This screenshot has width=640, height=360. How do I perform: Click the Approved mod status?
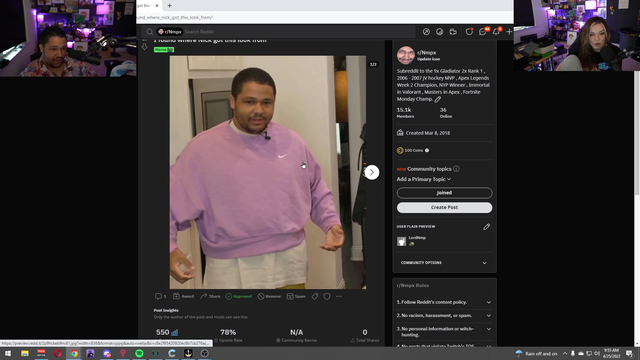click(x=239, y=296)
